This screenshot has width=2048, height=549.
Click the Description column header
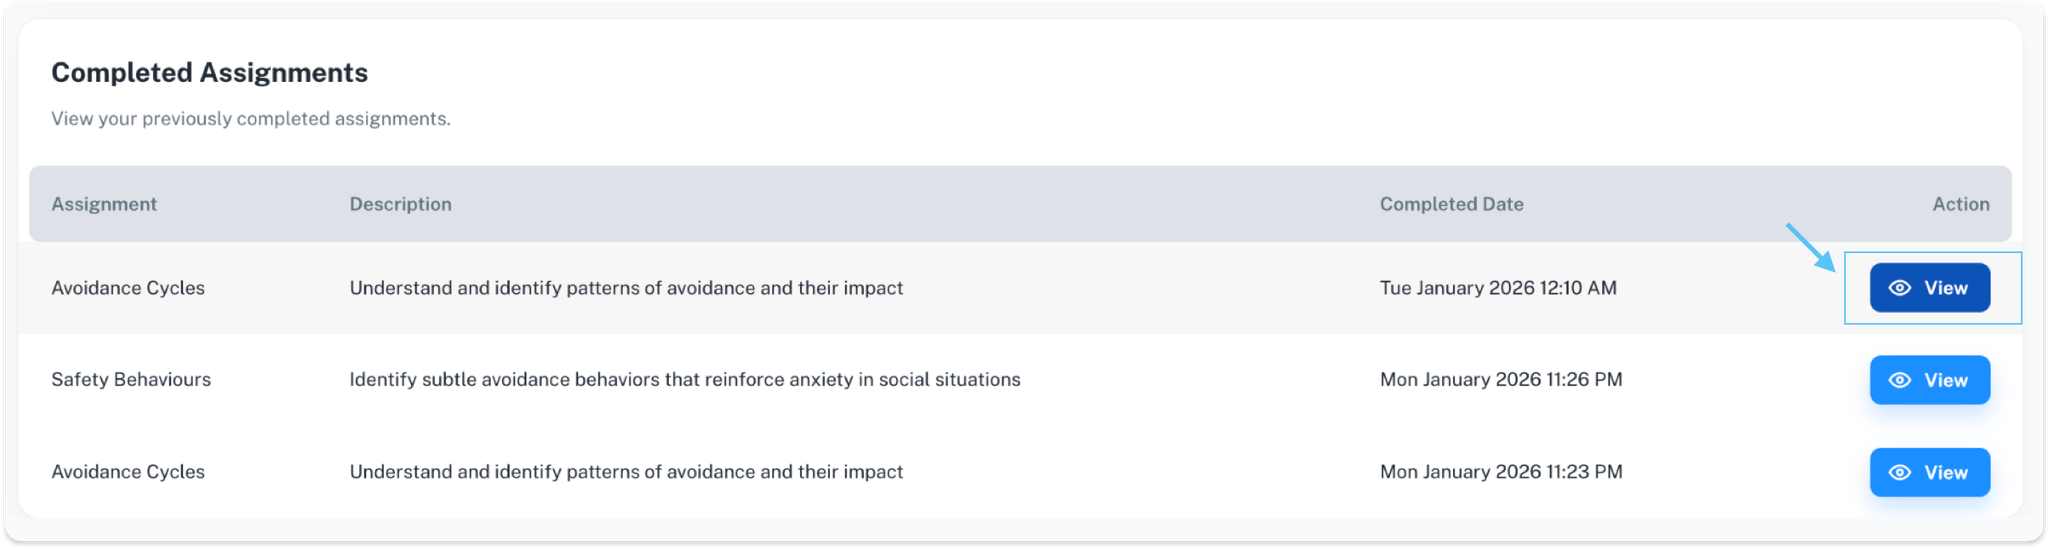click(x=400, y=204)
